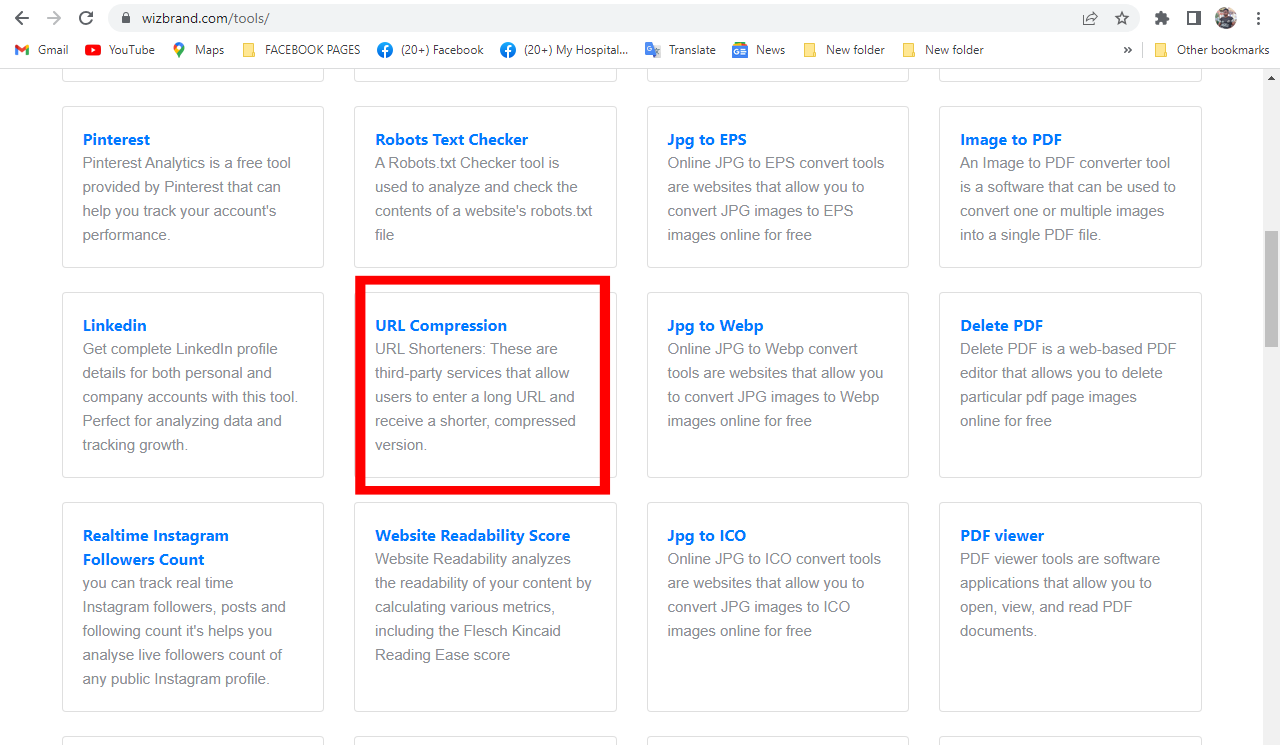Viewport: 1280px width, 745px height.
Task: Open the browser profile avatar
Action: click(1225, 17)
